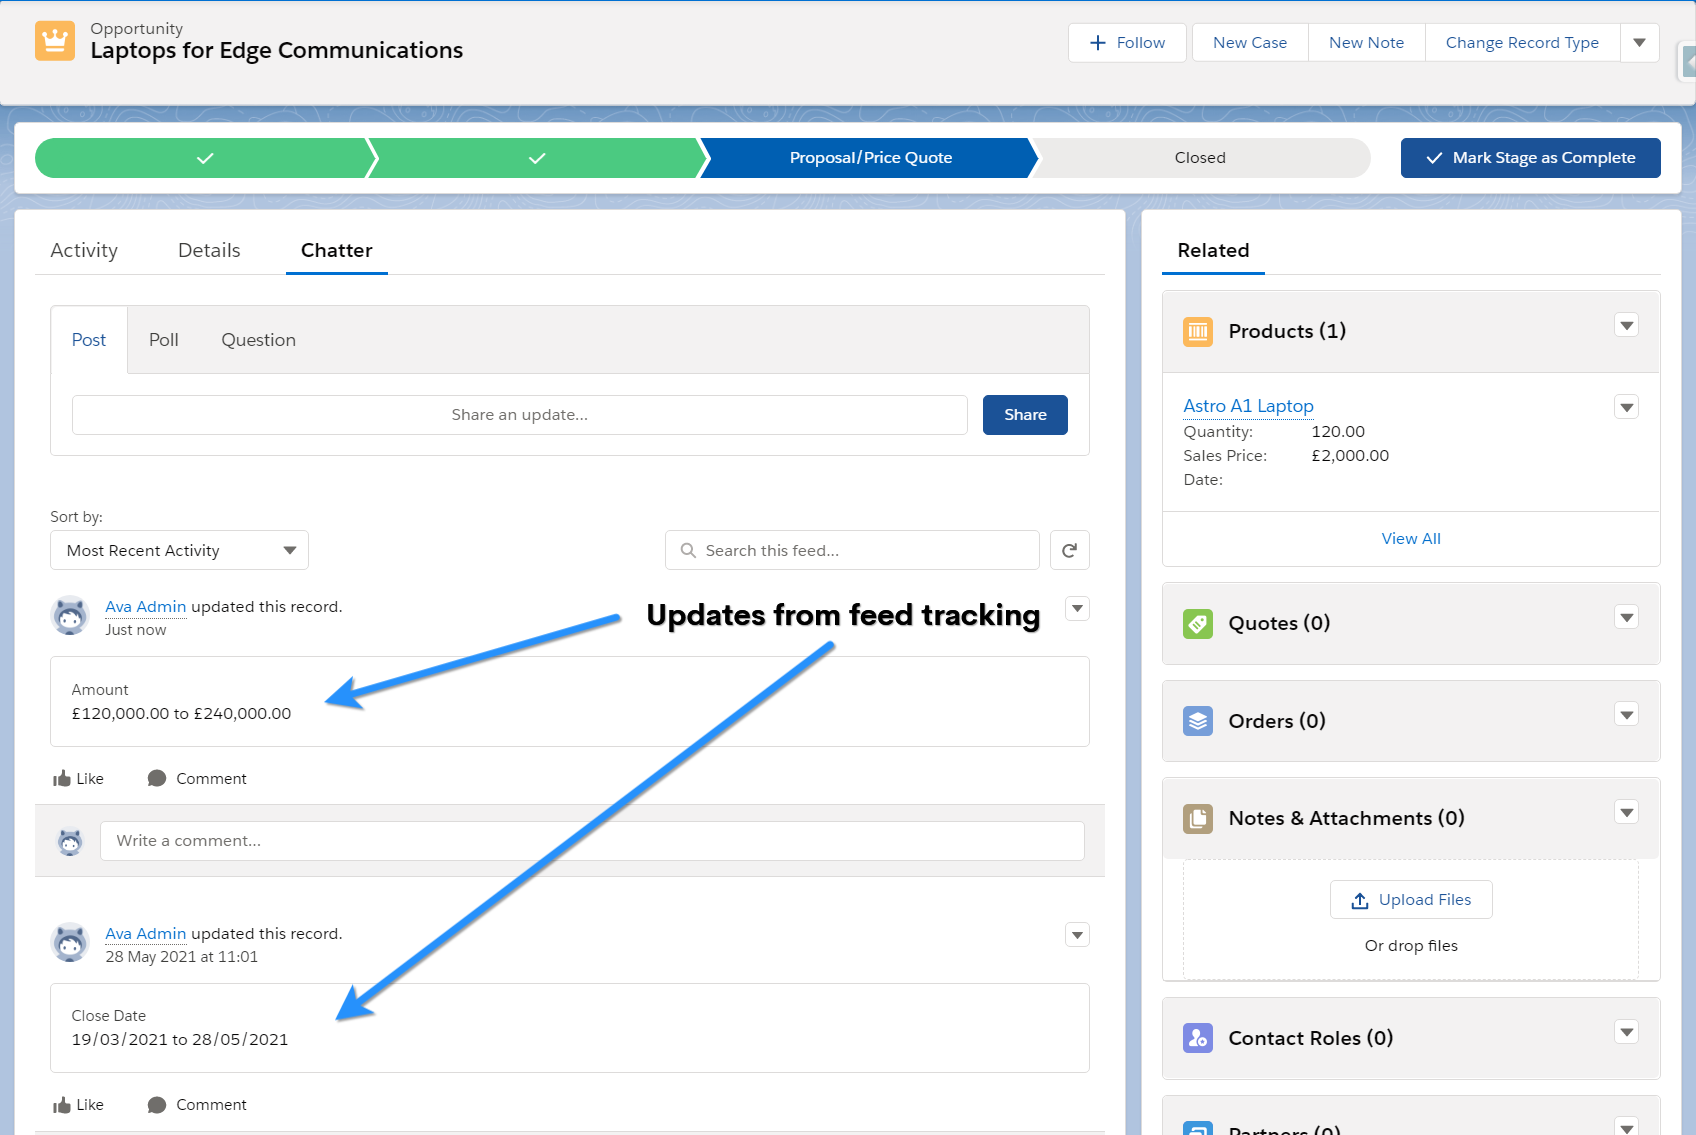This screenshot has width=1696, height=1135.
Task: Like the Amount update post
Action: [78, 779]
